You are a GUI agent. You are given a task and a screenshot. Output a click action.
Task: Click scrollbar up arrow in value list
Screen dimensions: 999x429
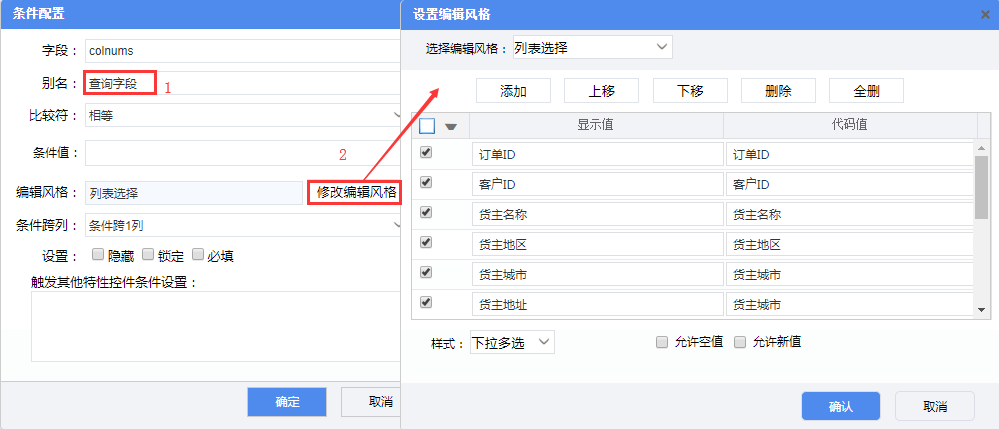981,145
